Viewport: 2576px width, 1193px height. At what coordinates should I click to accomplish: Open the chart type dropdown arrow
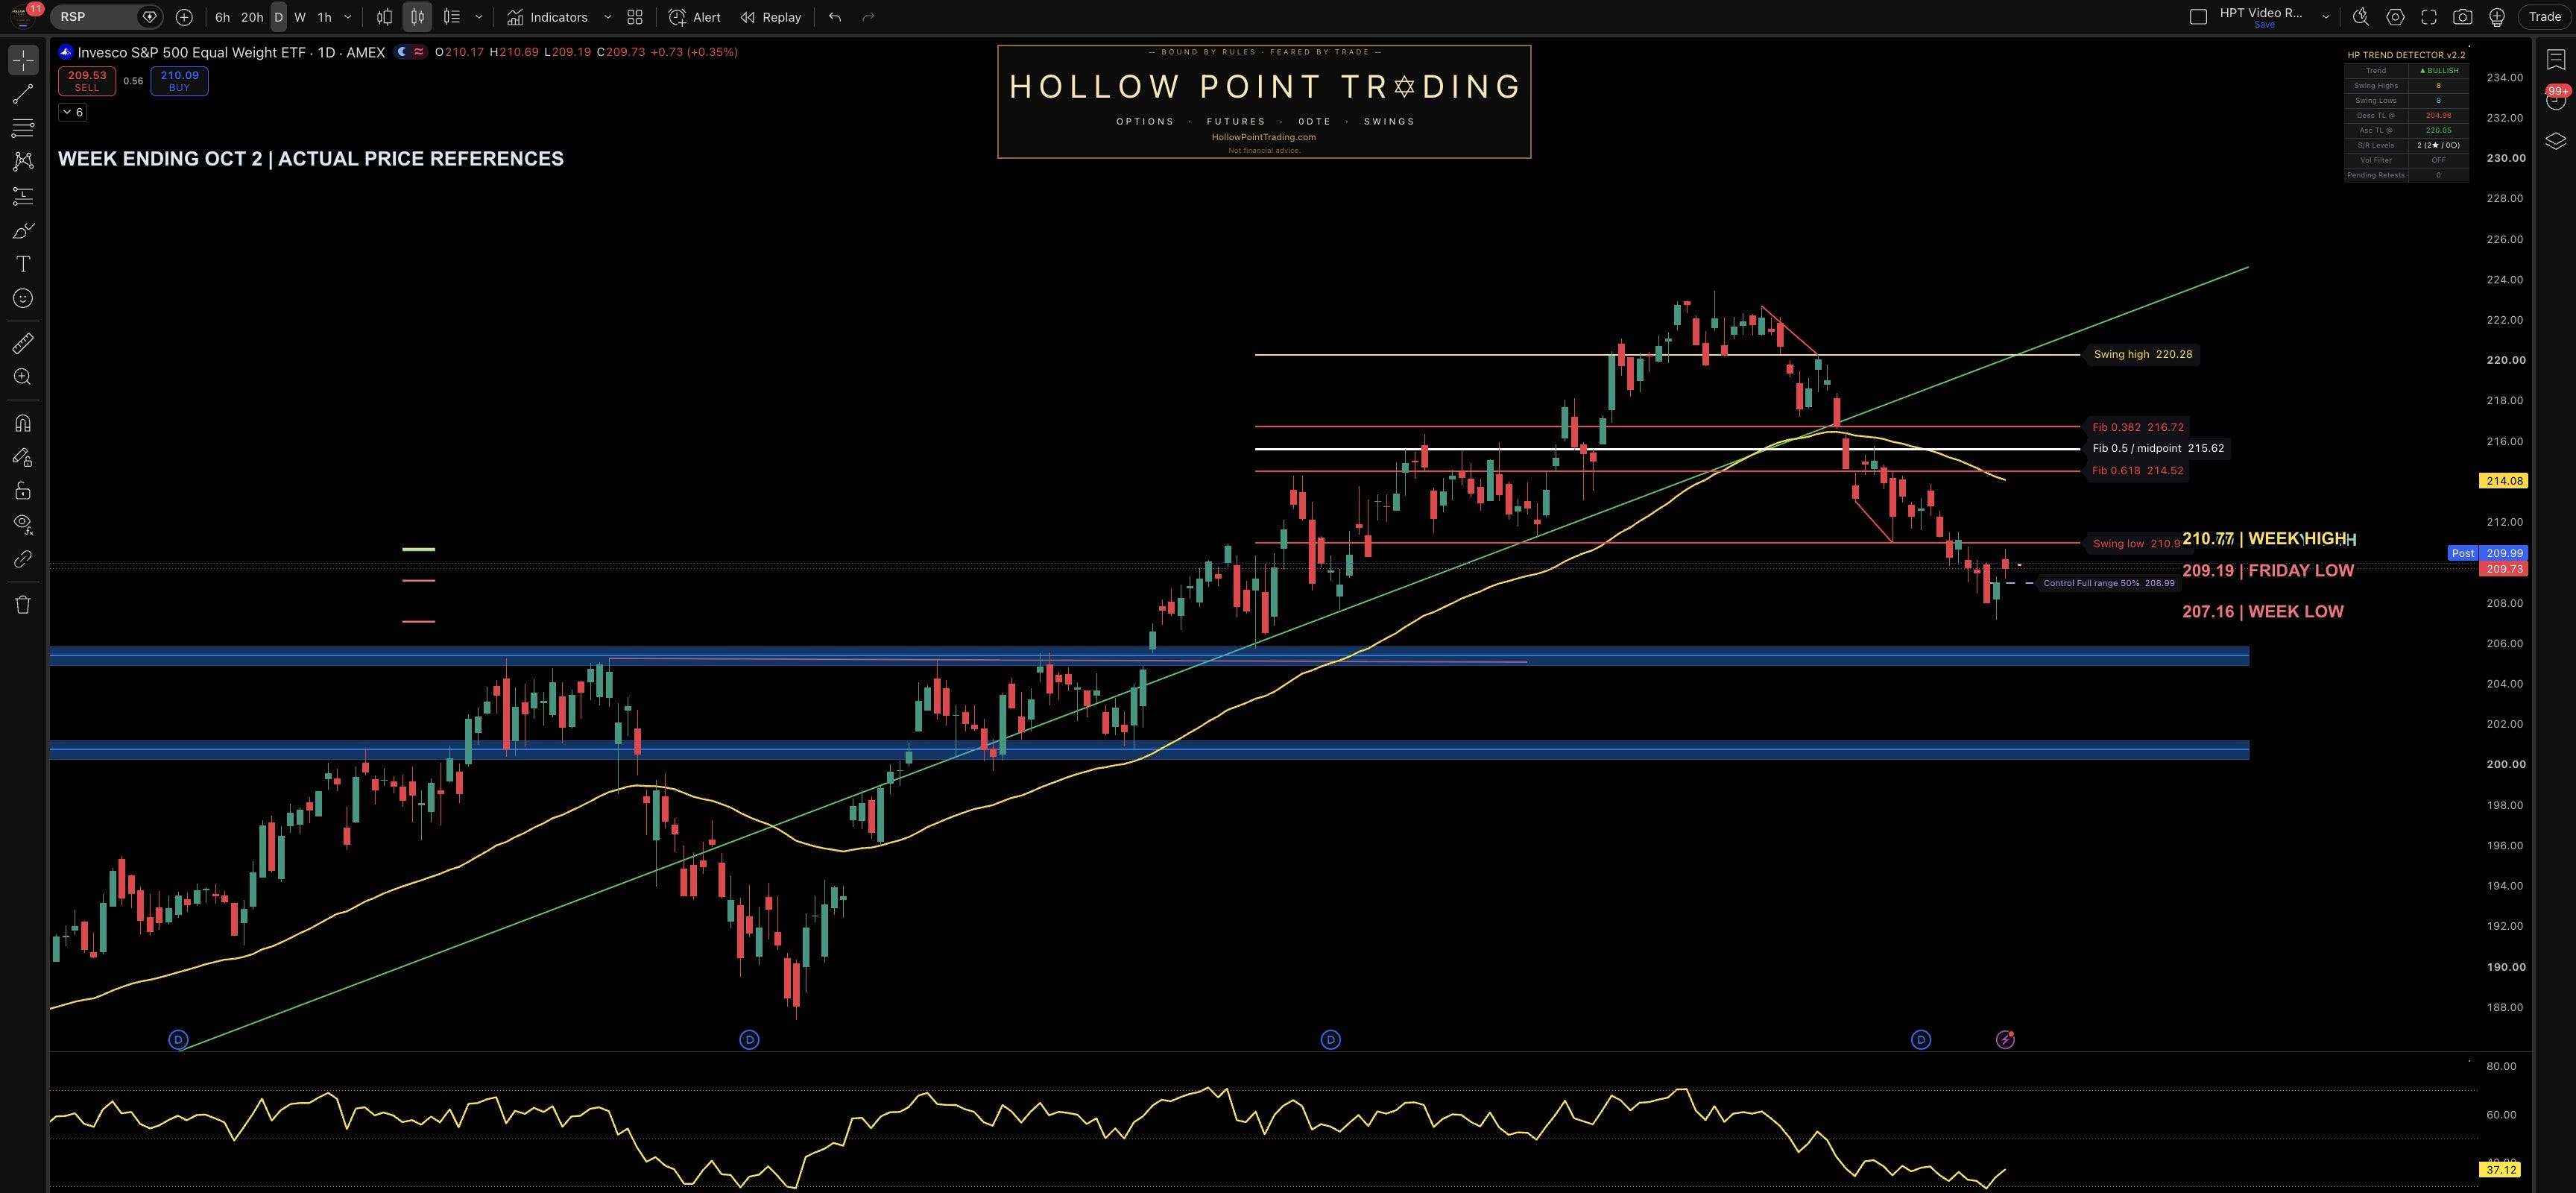coord(479,17)
